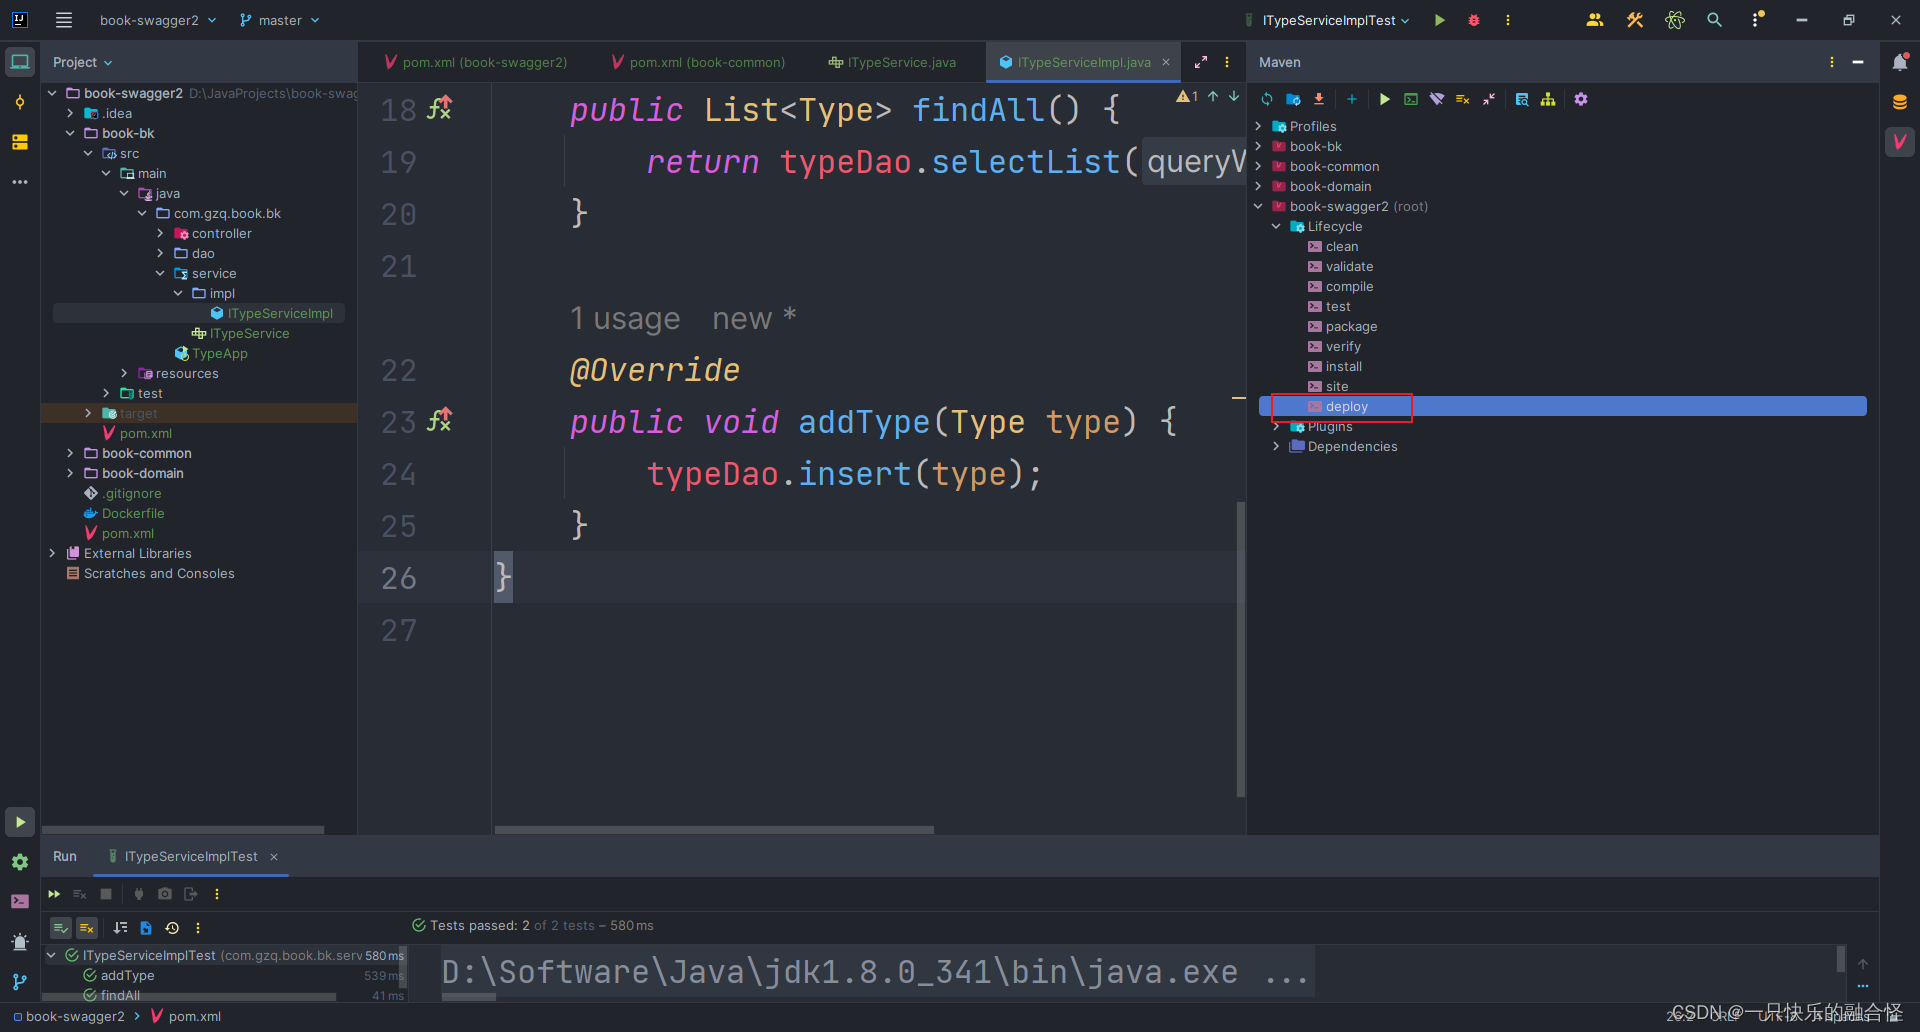1920x1032 pixels.
Task: Reload all Maven projects
Action: click(x=1267, y=99)
